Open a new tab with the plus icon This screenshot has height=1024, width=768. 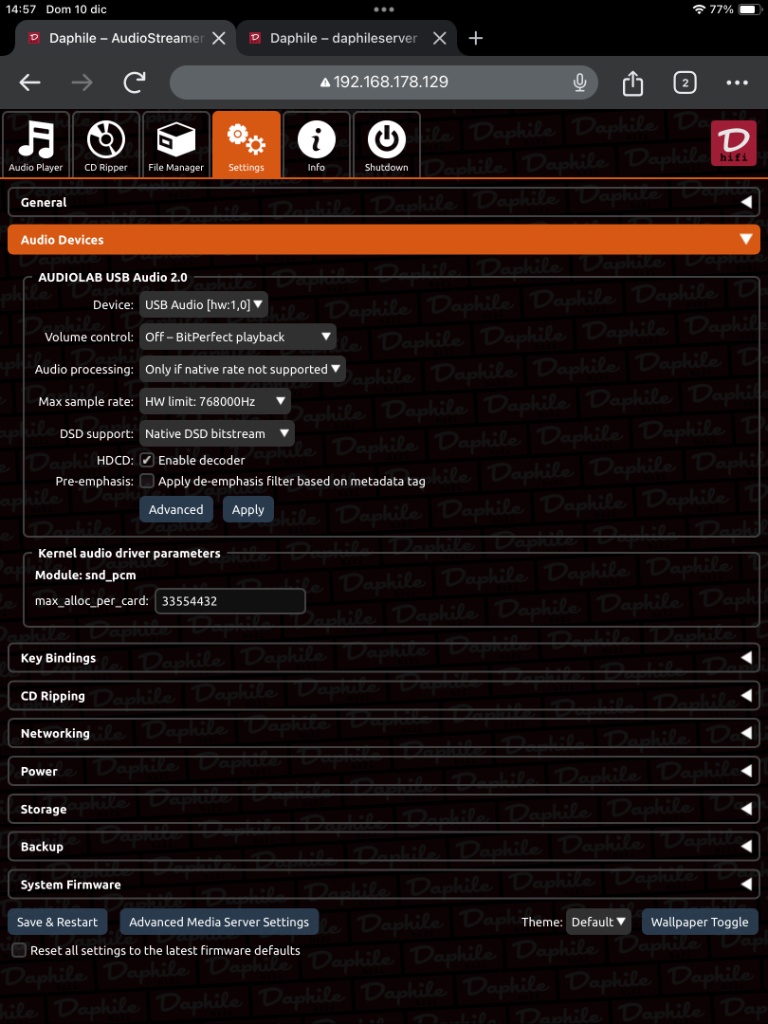click(475, 39)
